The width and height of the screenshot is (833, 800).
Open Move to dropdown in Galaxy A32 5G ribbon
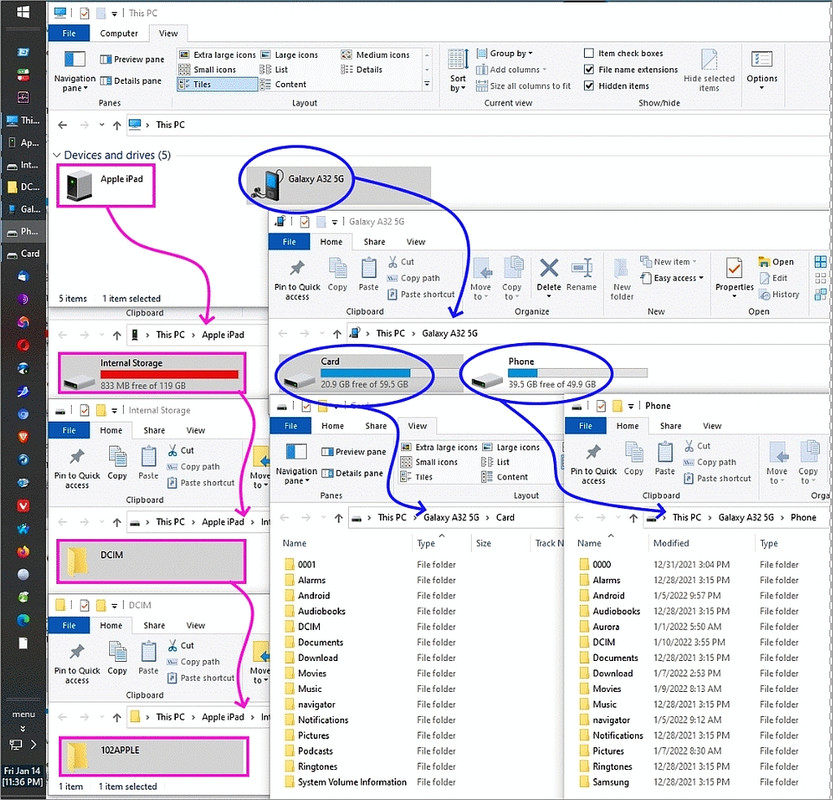tap(481, 279)
